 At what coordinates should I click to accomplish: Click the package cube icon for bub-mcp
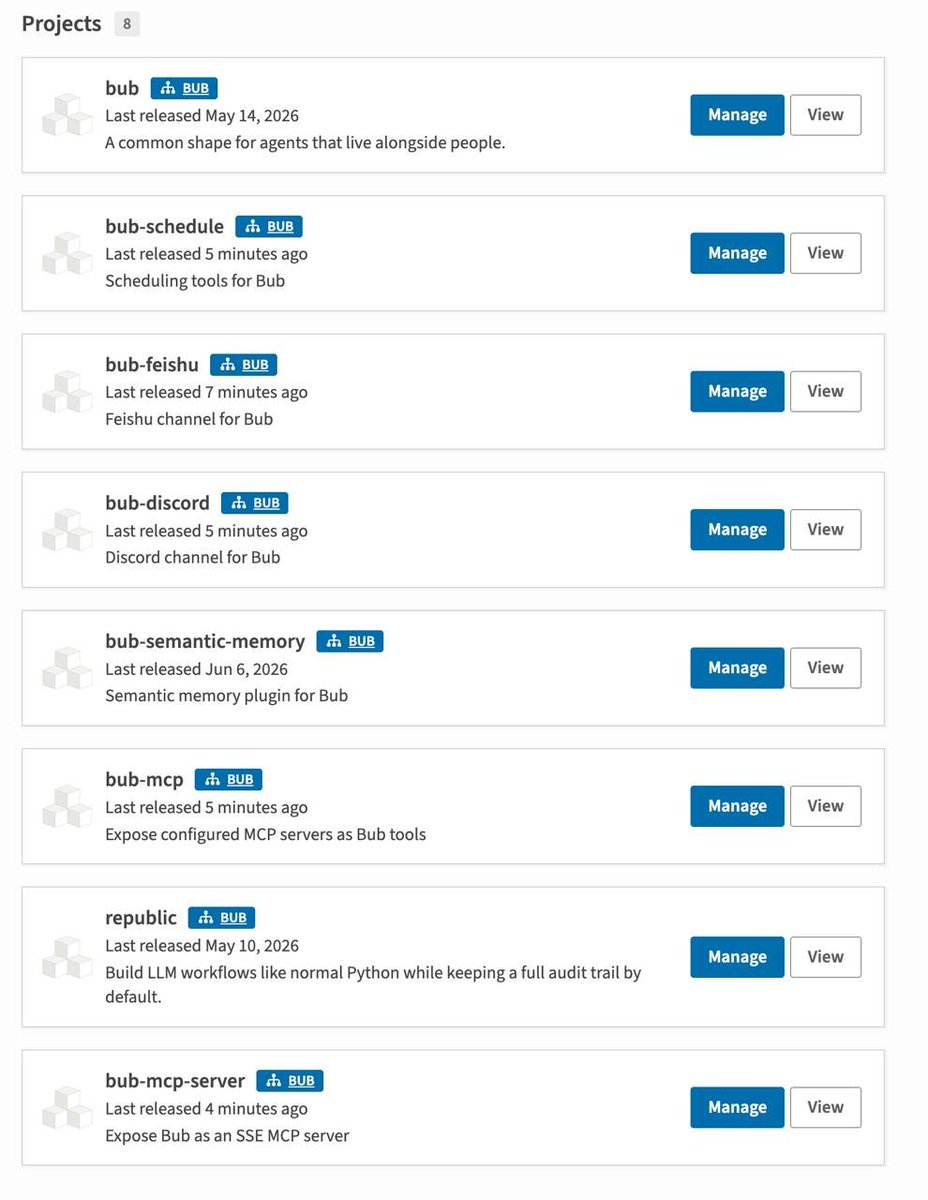coord(67,806)
